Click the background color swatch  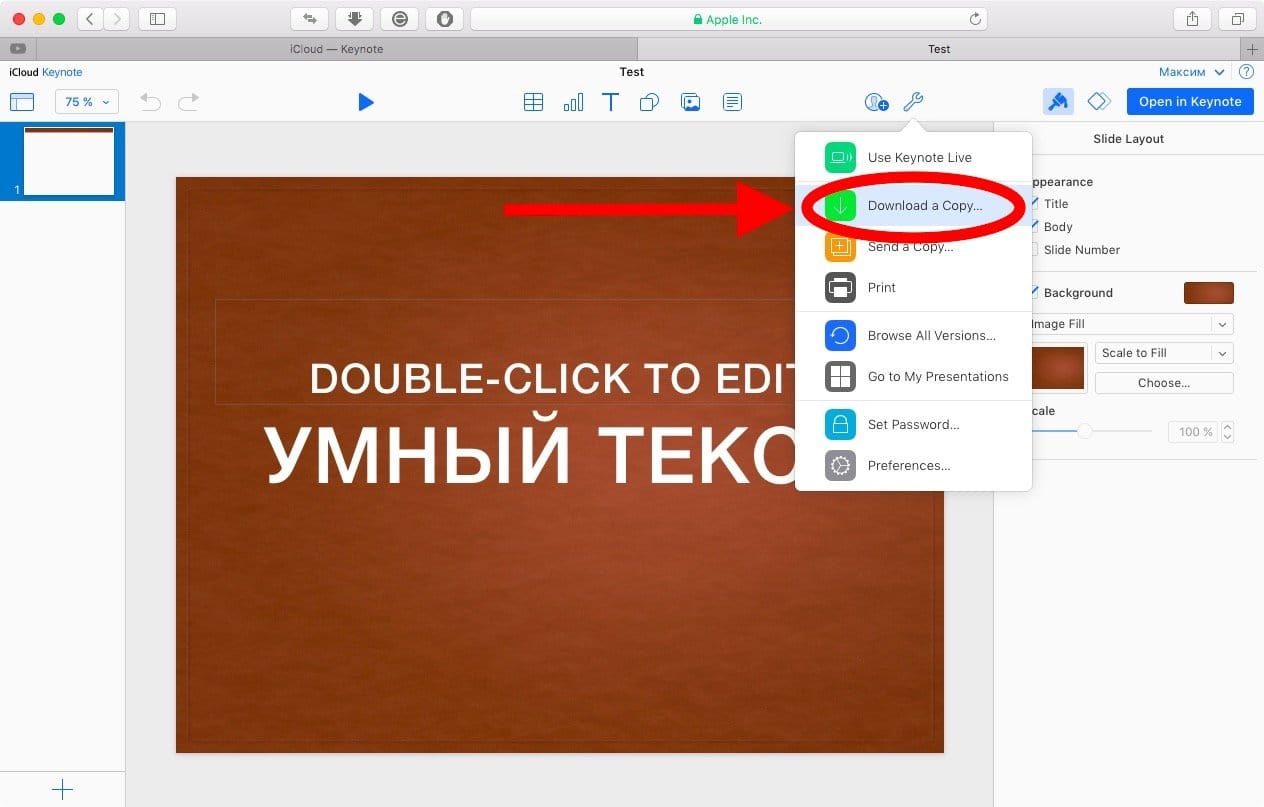1209,293
